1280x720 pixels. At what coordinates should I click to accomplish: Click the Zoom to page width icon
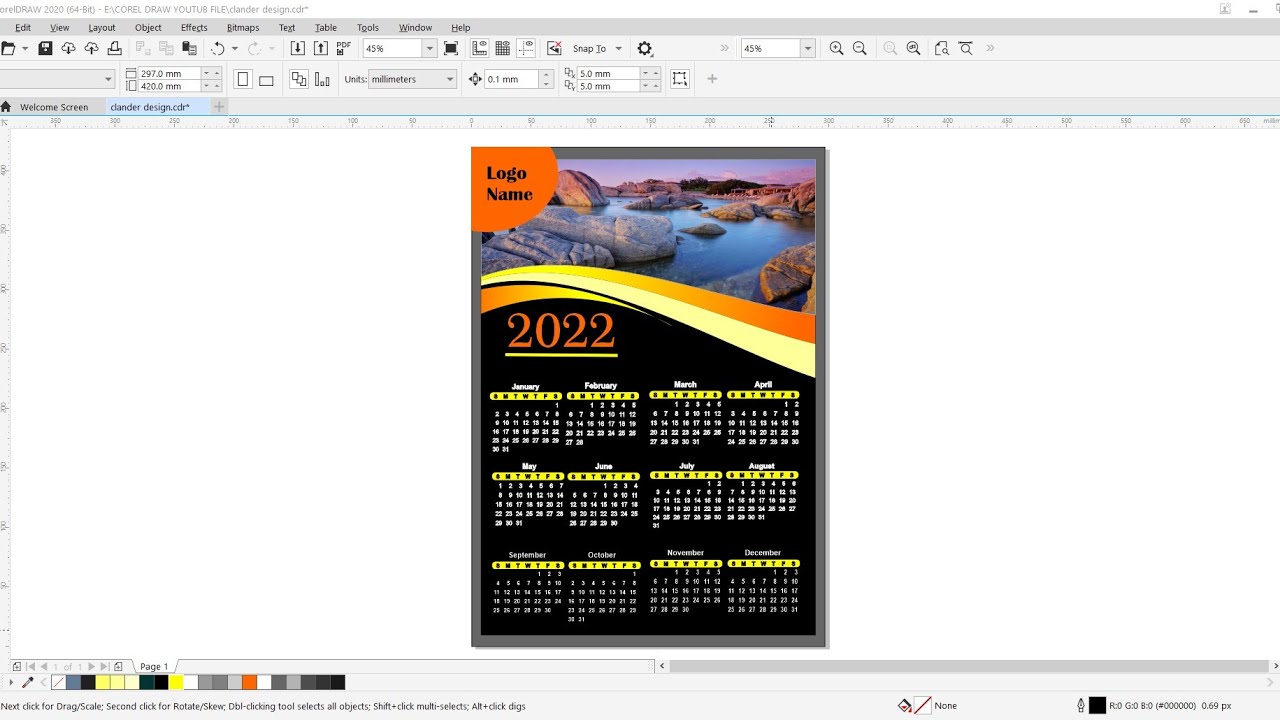pyautogui.click(x=965, y=48)
